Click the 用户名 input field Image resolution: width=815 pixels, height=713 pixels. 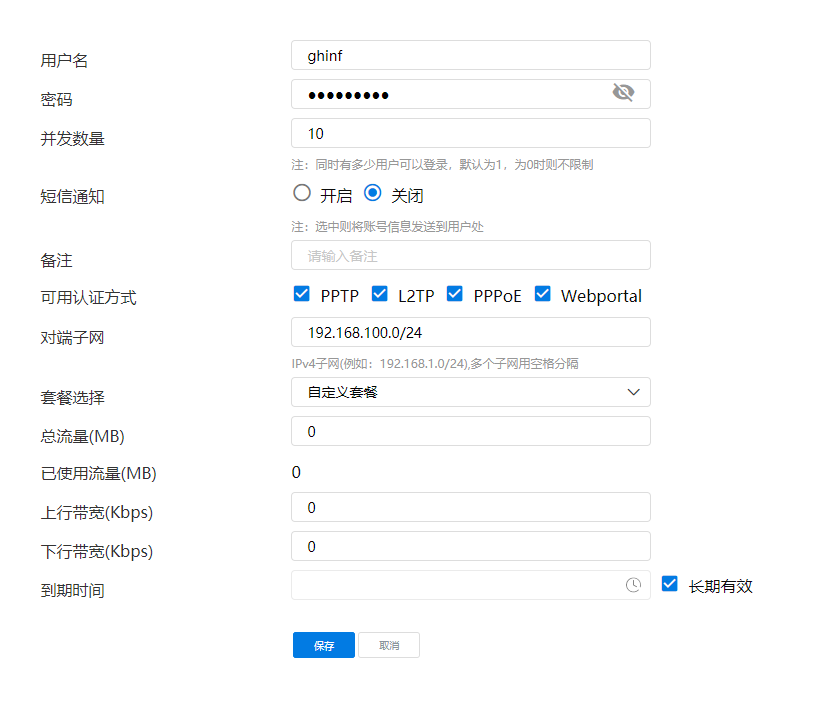click(470, 55)
